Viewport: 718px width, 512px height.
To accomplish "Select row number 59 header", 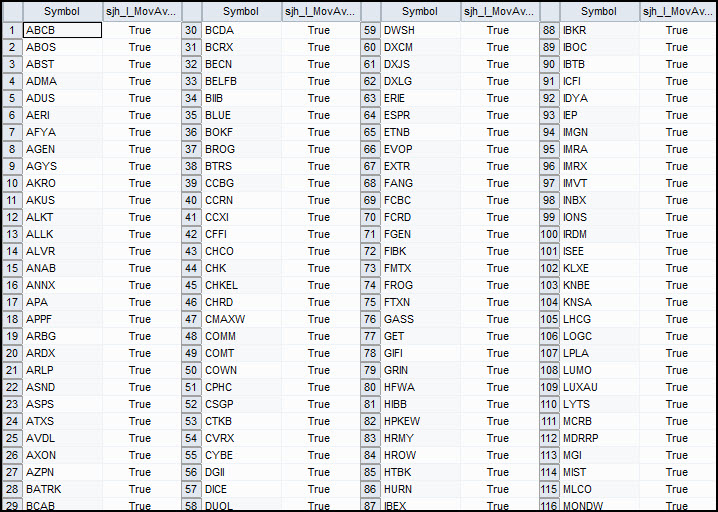I will (x=370, y=30).
